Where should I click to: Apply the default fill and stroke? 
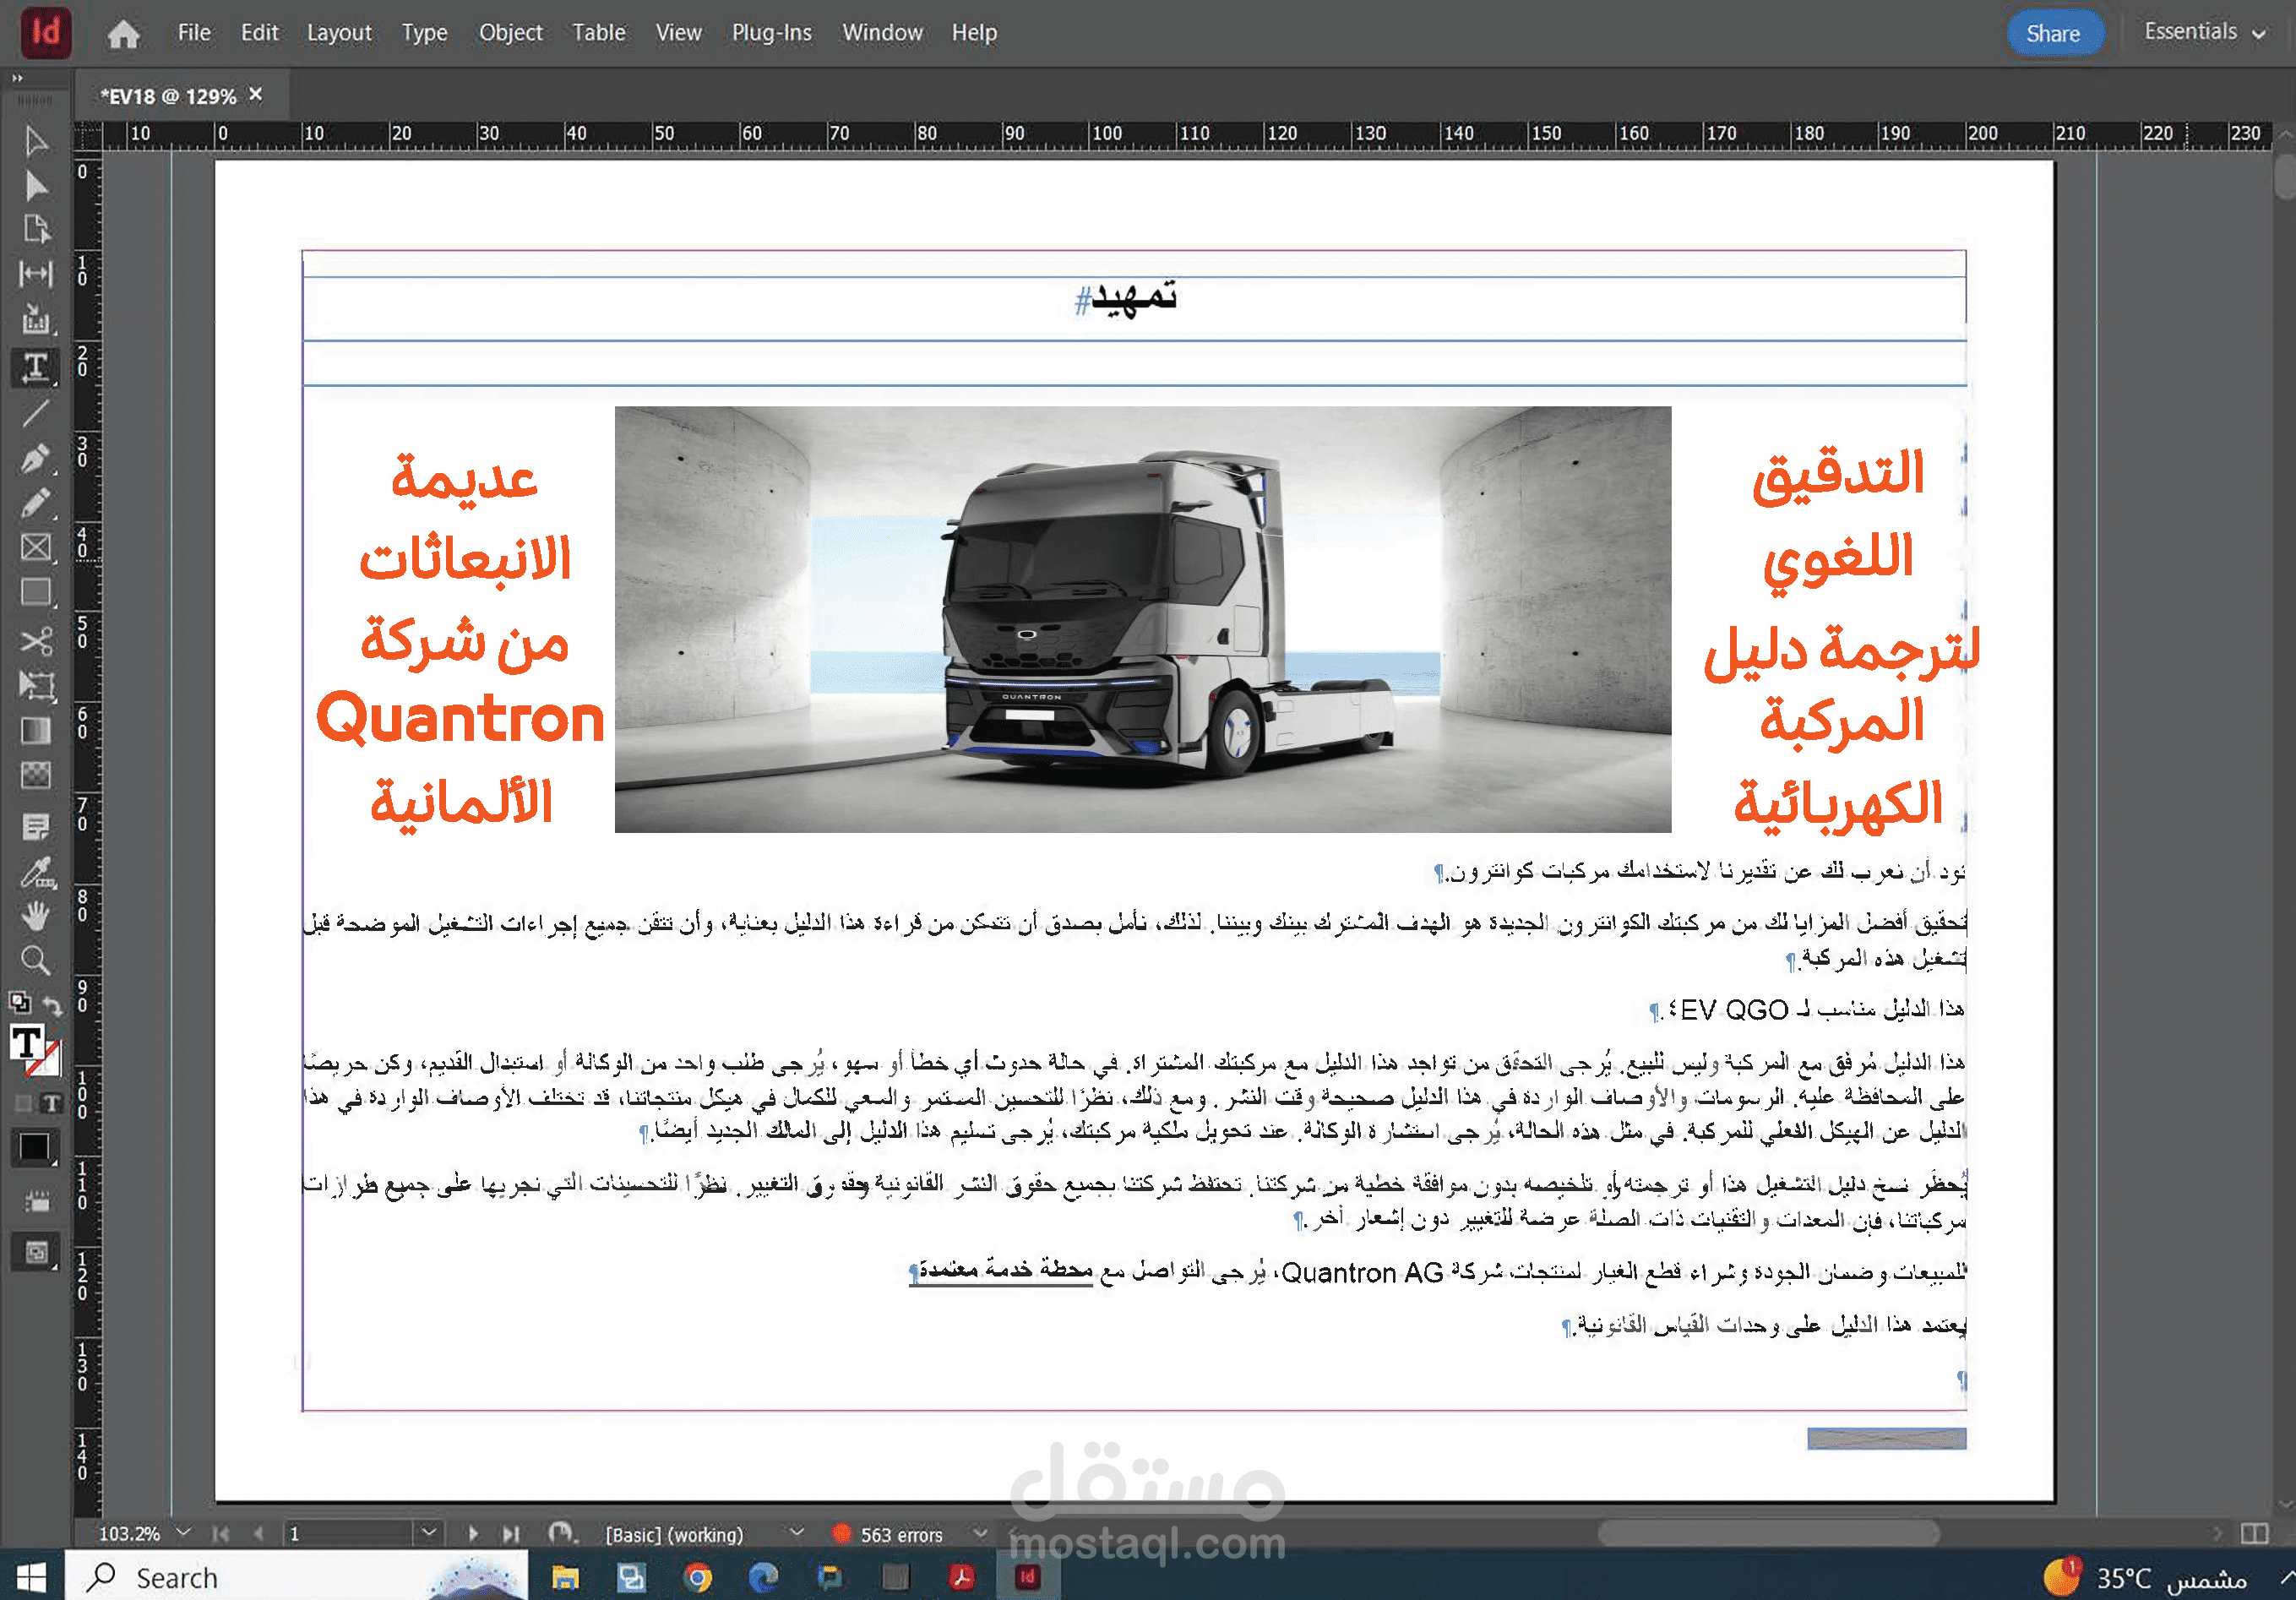click(20, 1000)
